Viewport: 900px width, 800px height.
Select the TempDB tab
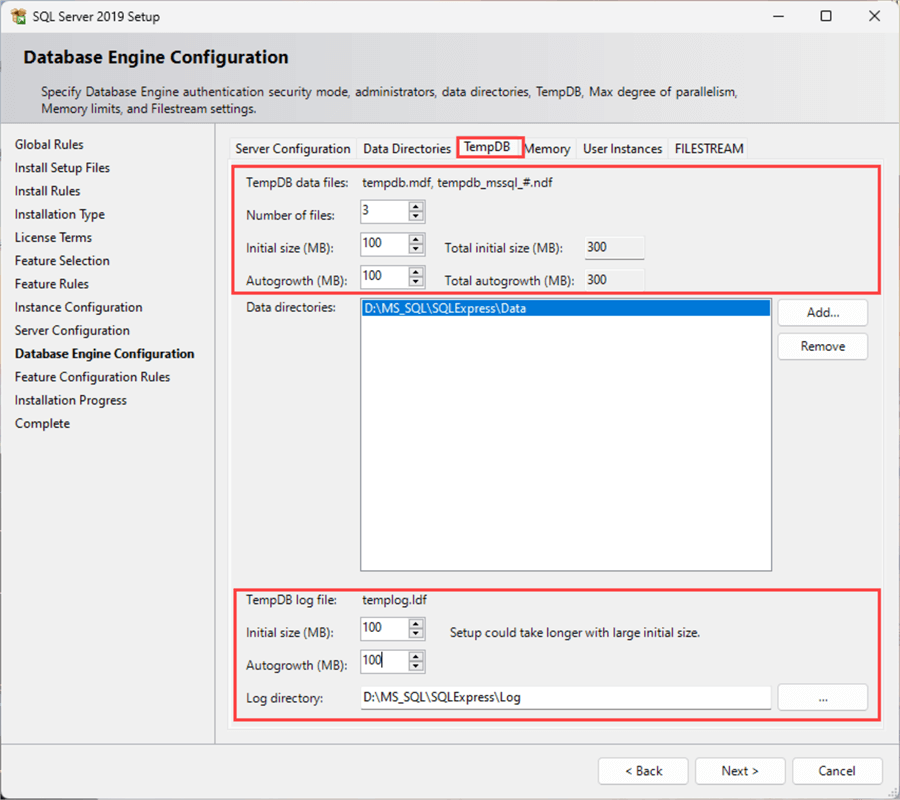click(487, 147)
